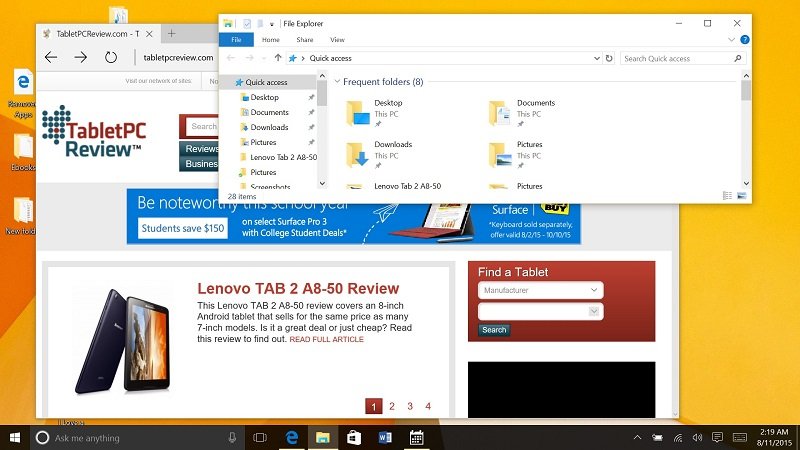The height and width of the screenshot is (450, 800).
Task: Open the View ribbon tab
Action: (337, 40)
